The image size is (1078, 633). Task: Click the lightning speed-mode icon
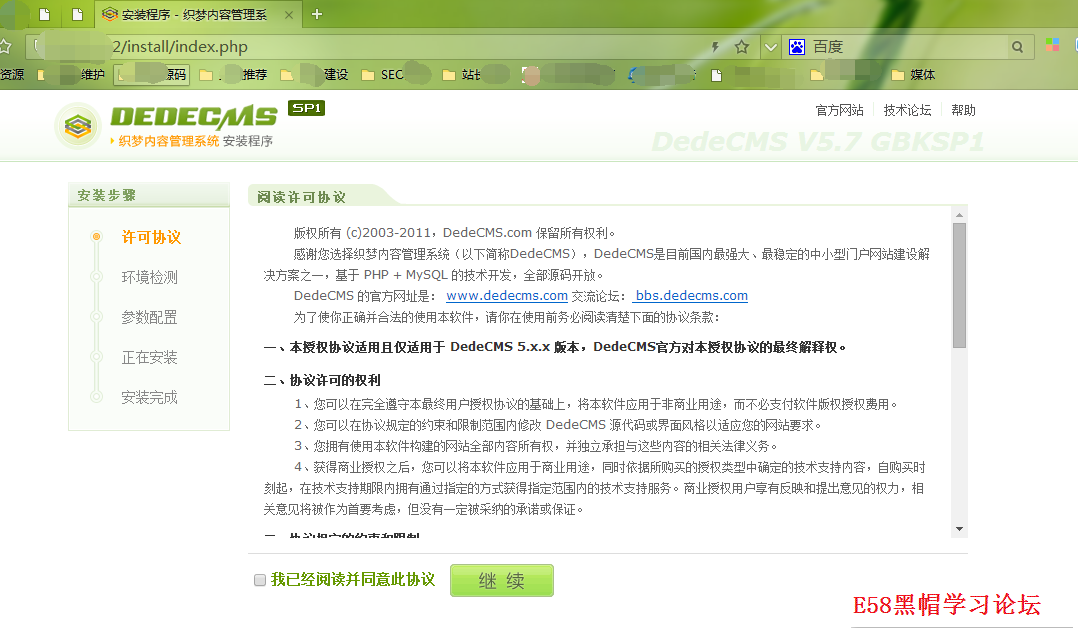tap(715, 47)
